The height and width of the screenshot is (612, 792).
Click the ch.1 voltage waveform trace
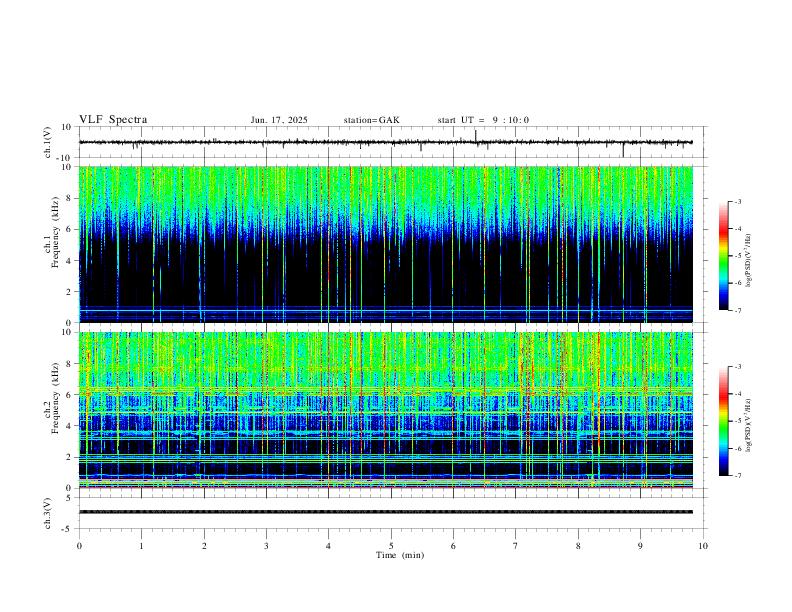(385, 142)
